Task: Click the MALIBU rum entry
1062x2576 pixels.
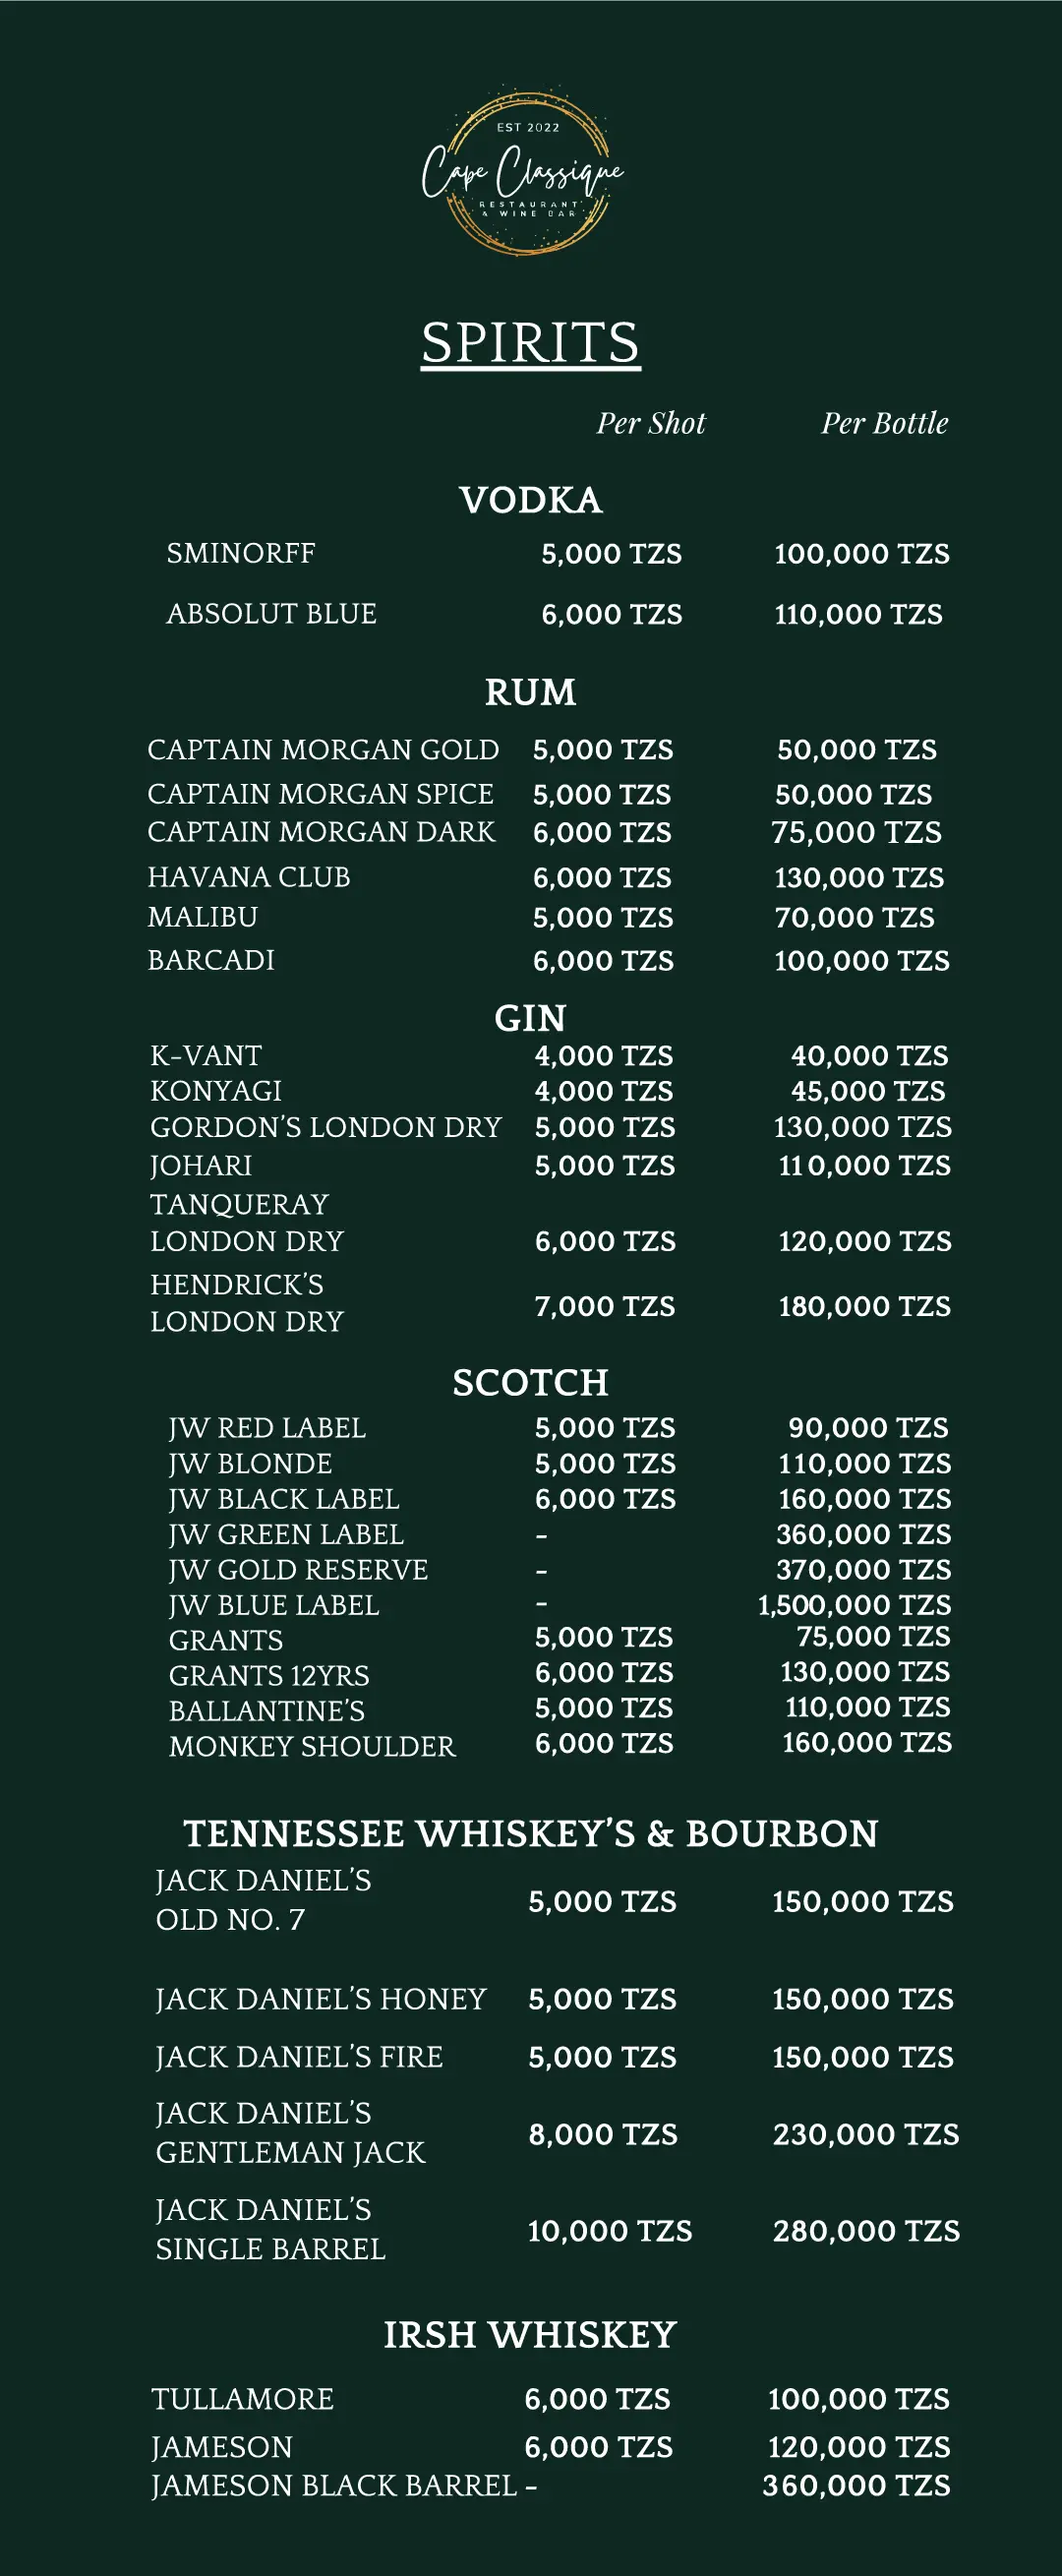Action: click(203, 917)
